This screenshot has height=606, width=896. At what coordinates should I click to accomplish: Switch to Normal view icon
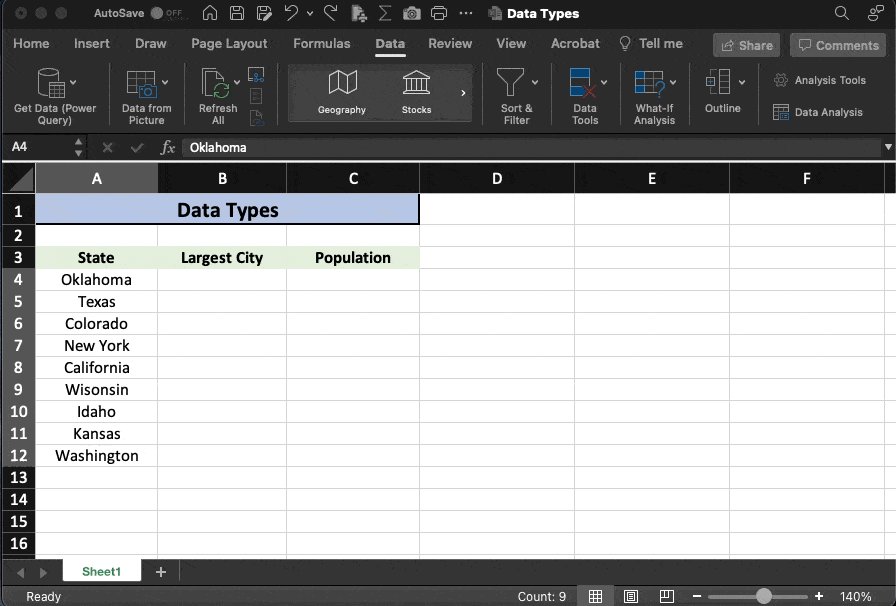coord(595,596)
